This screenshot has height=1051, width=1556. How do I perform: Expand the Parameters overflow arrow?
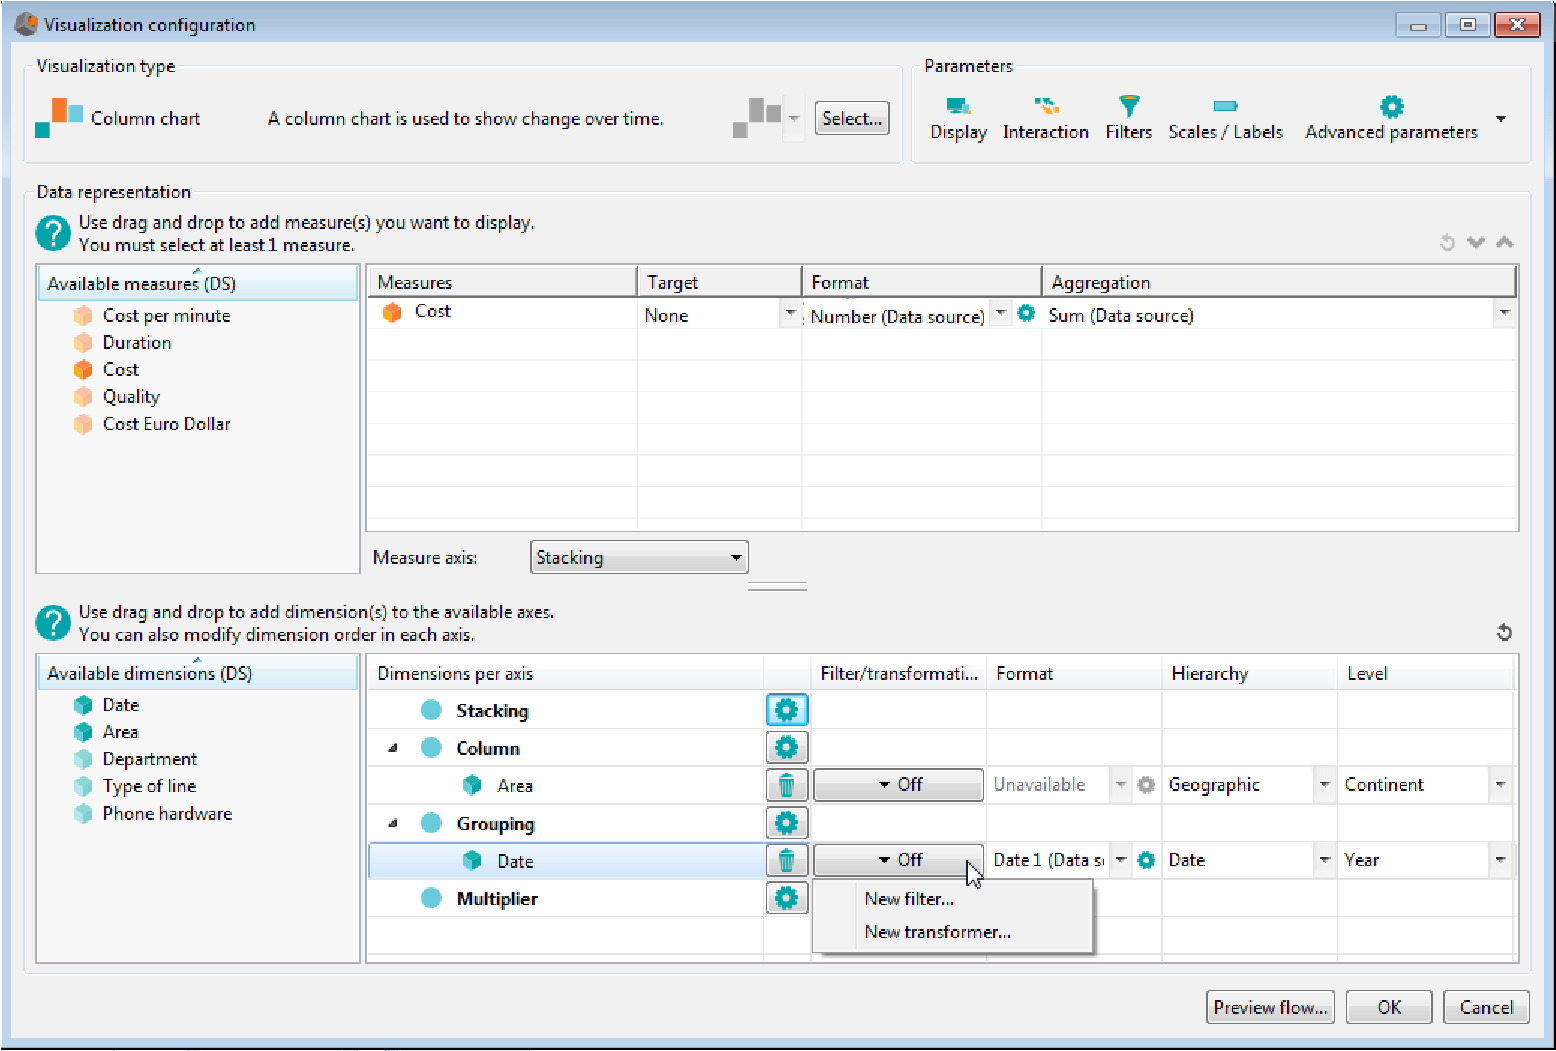coord(1501,119)
